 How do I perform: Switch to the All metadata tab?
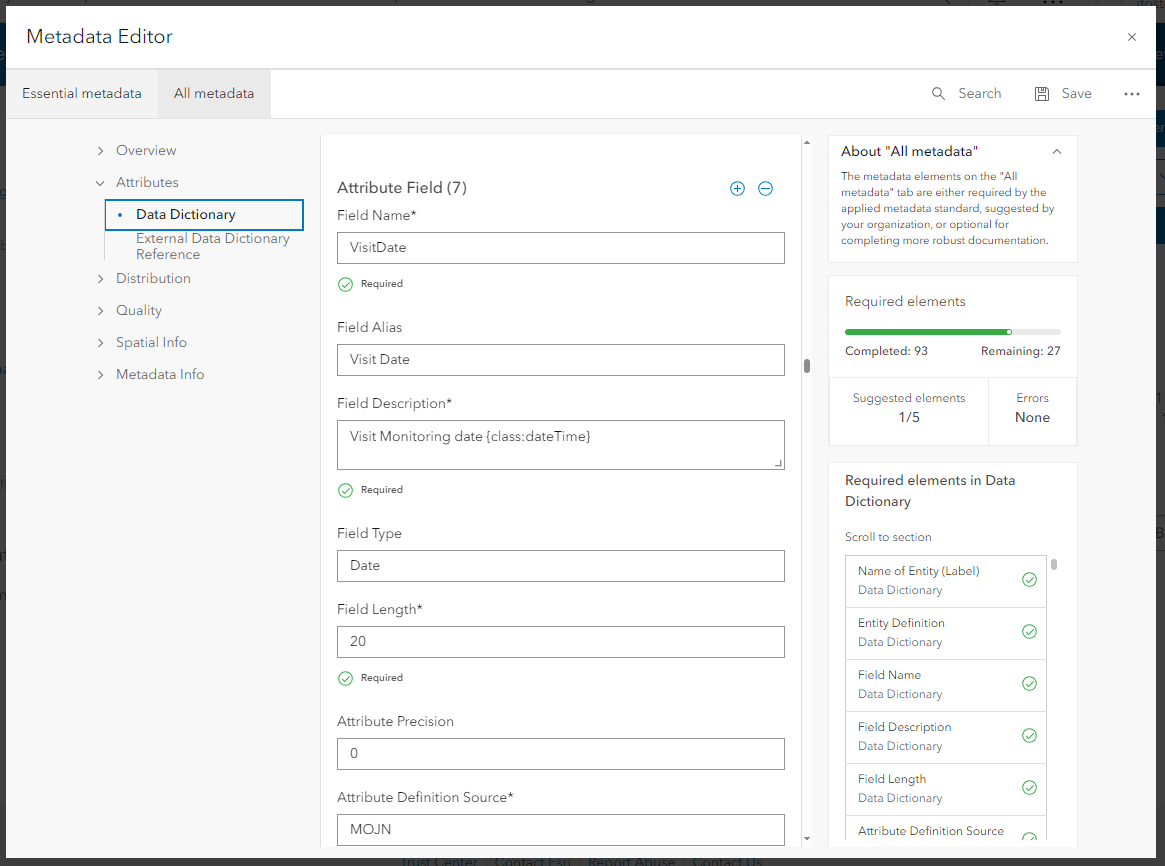click(x=214, y=94)
